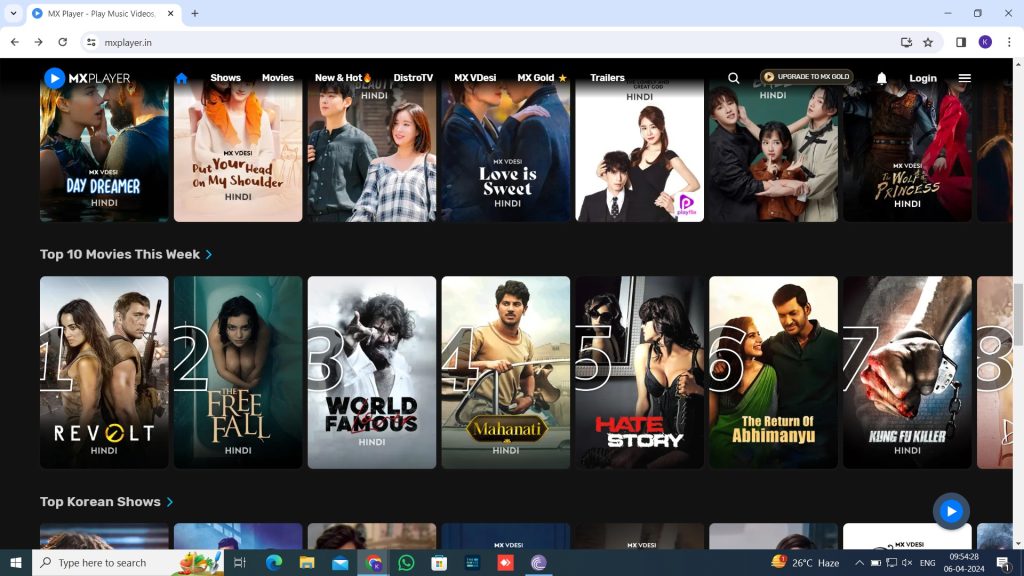1024x576 pixels.
Task: Reload the page in browser
Action: (x=63, y=42)
